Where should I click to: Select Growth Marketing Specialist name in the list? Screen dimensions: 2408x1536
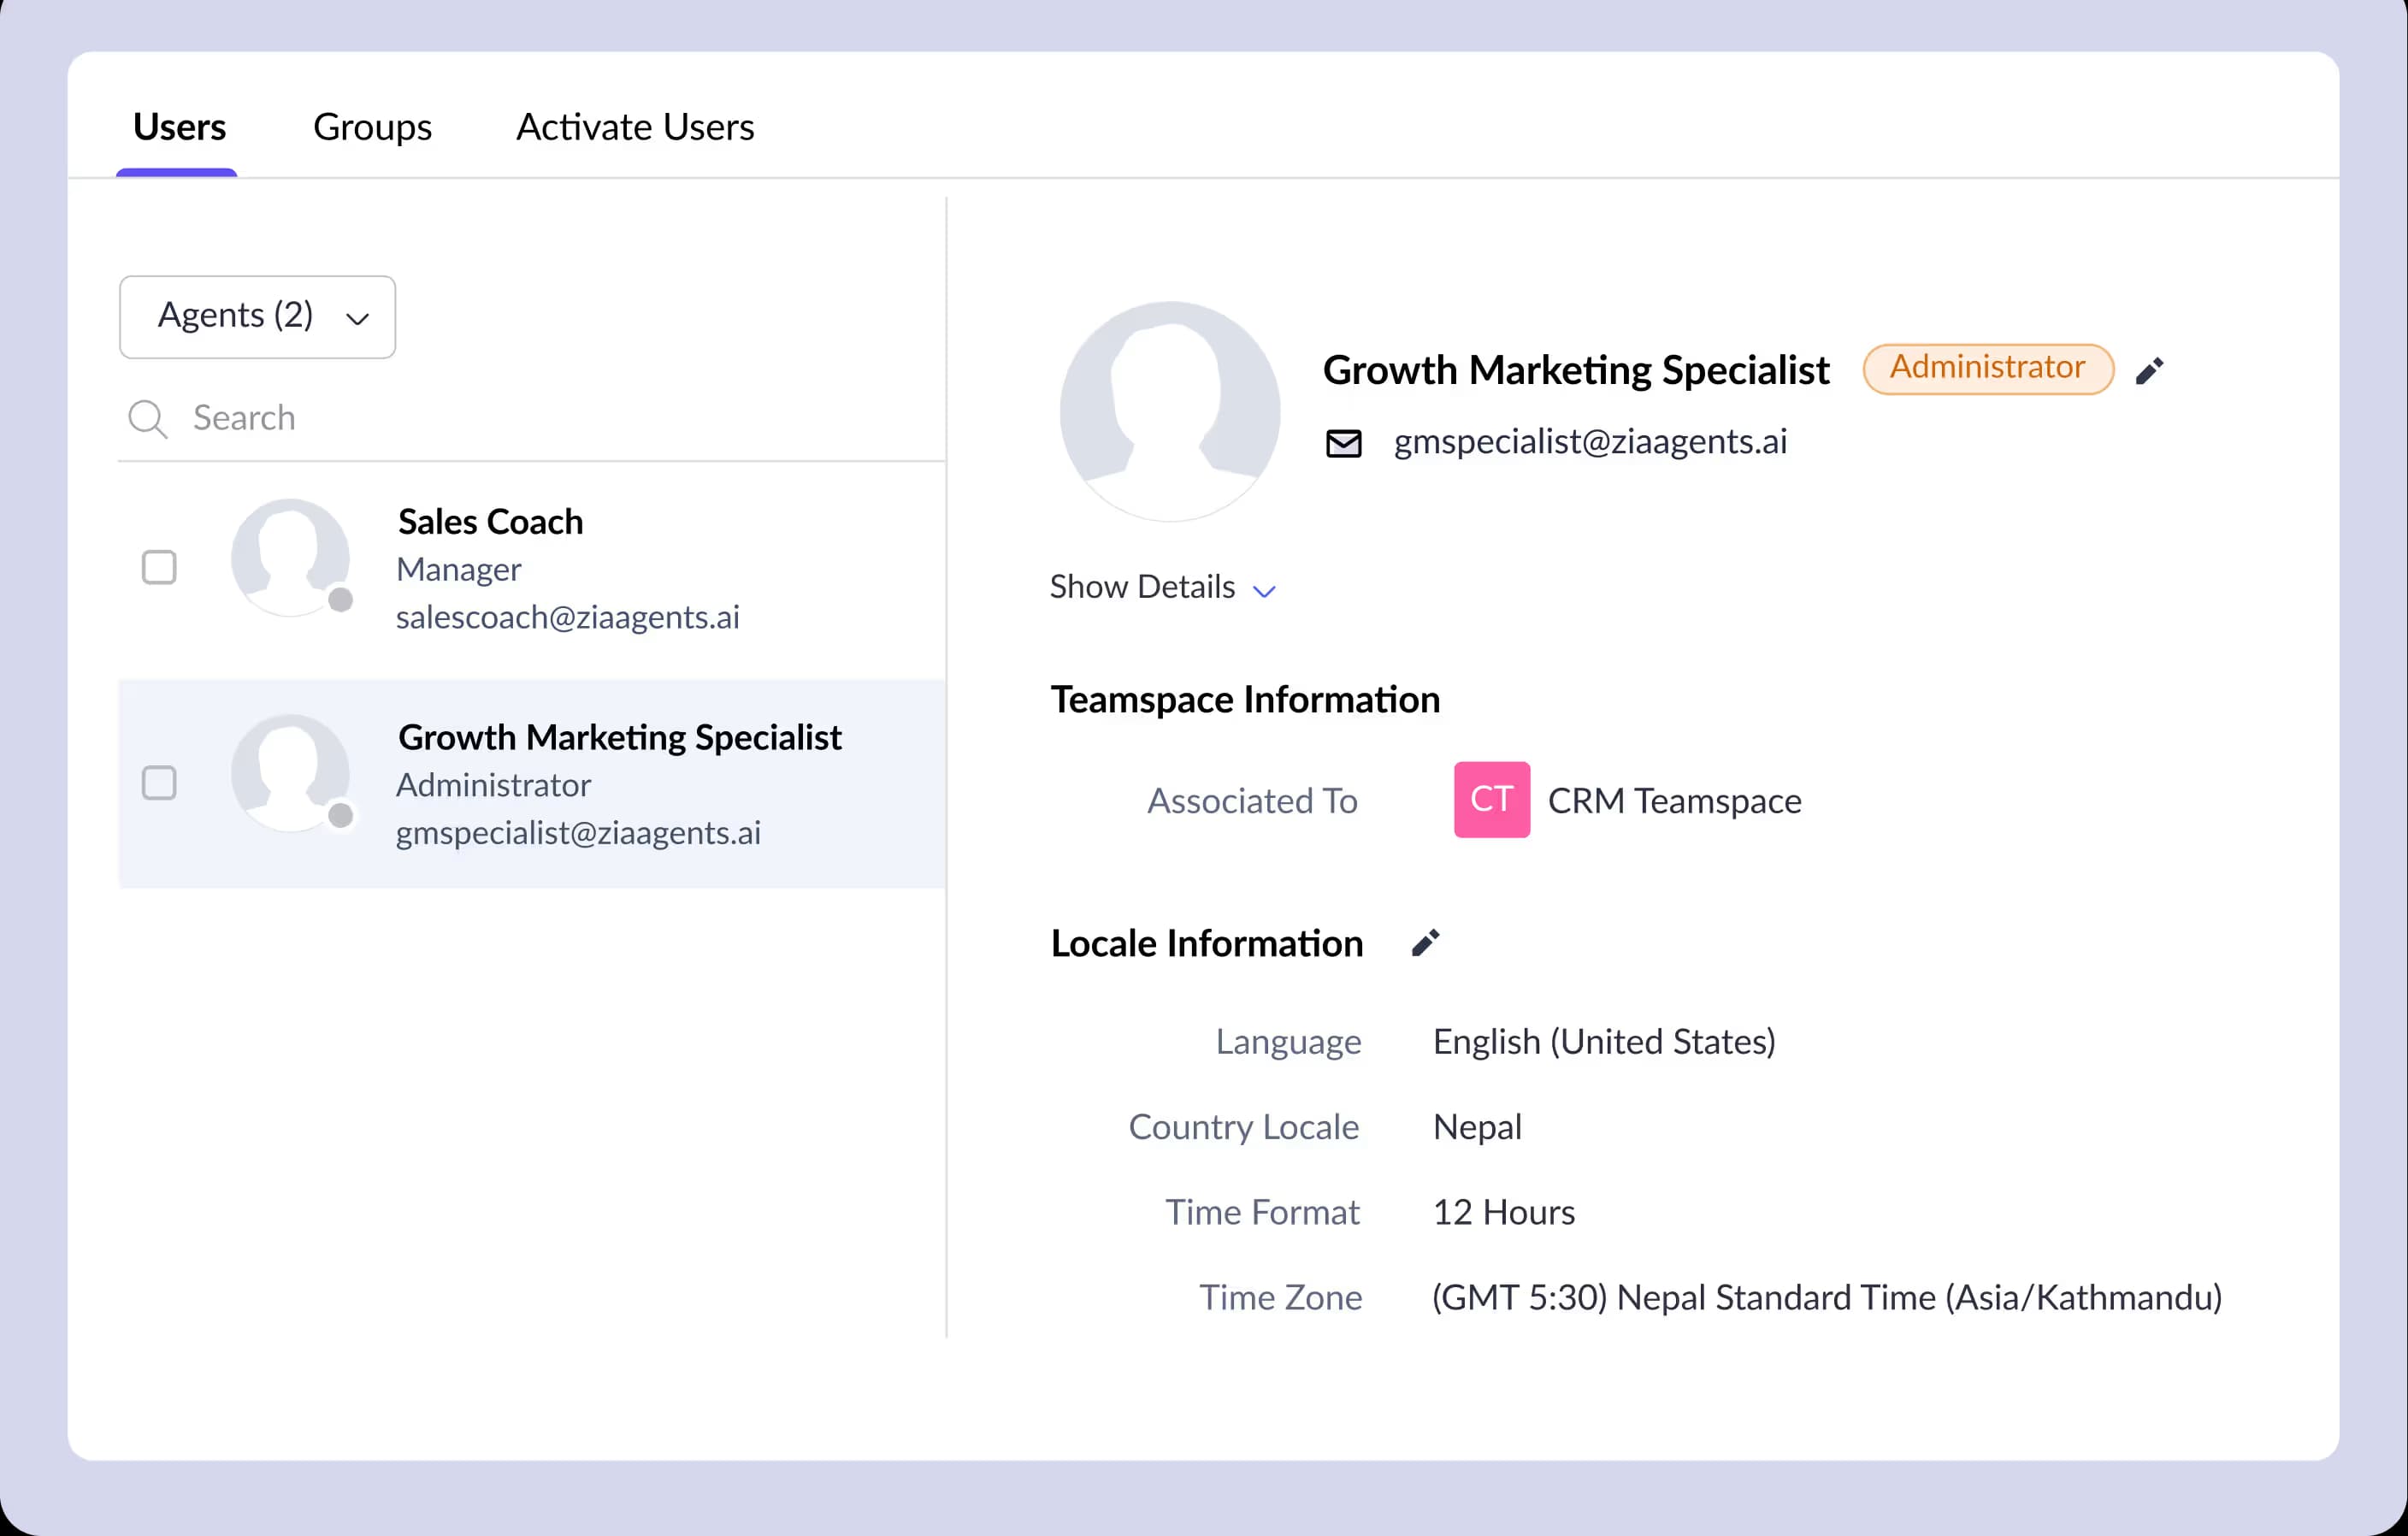619,737
